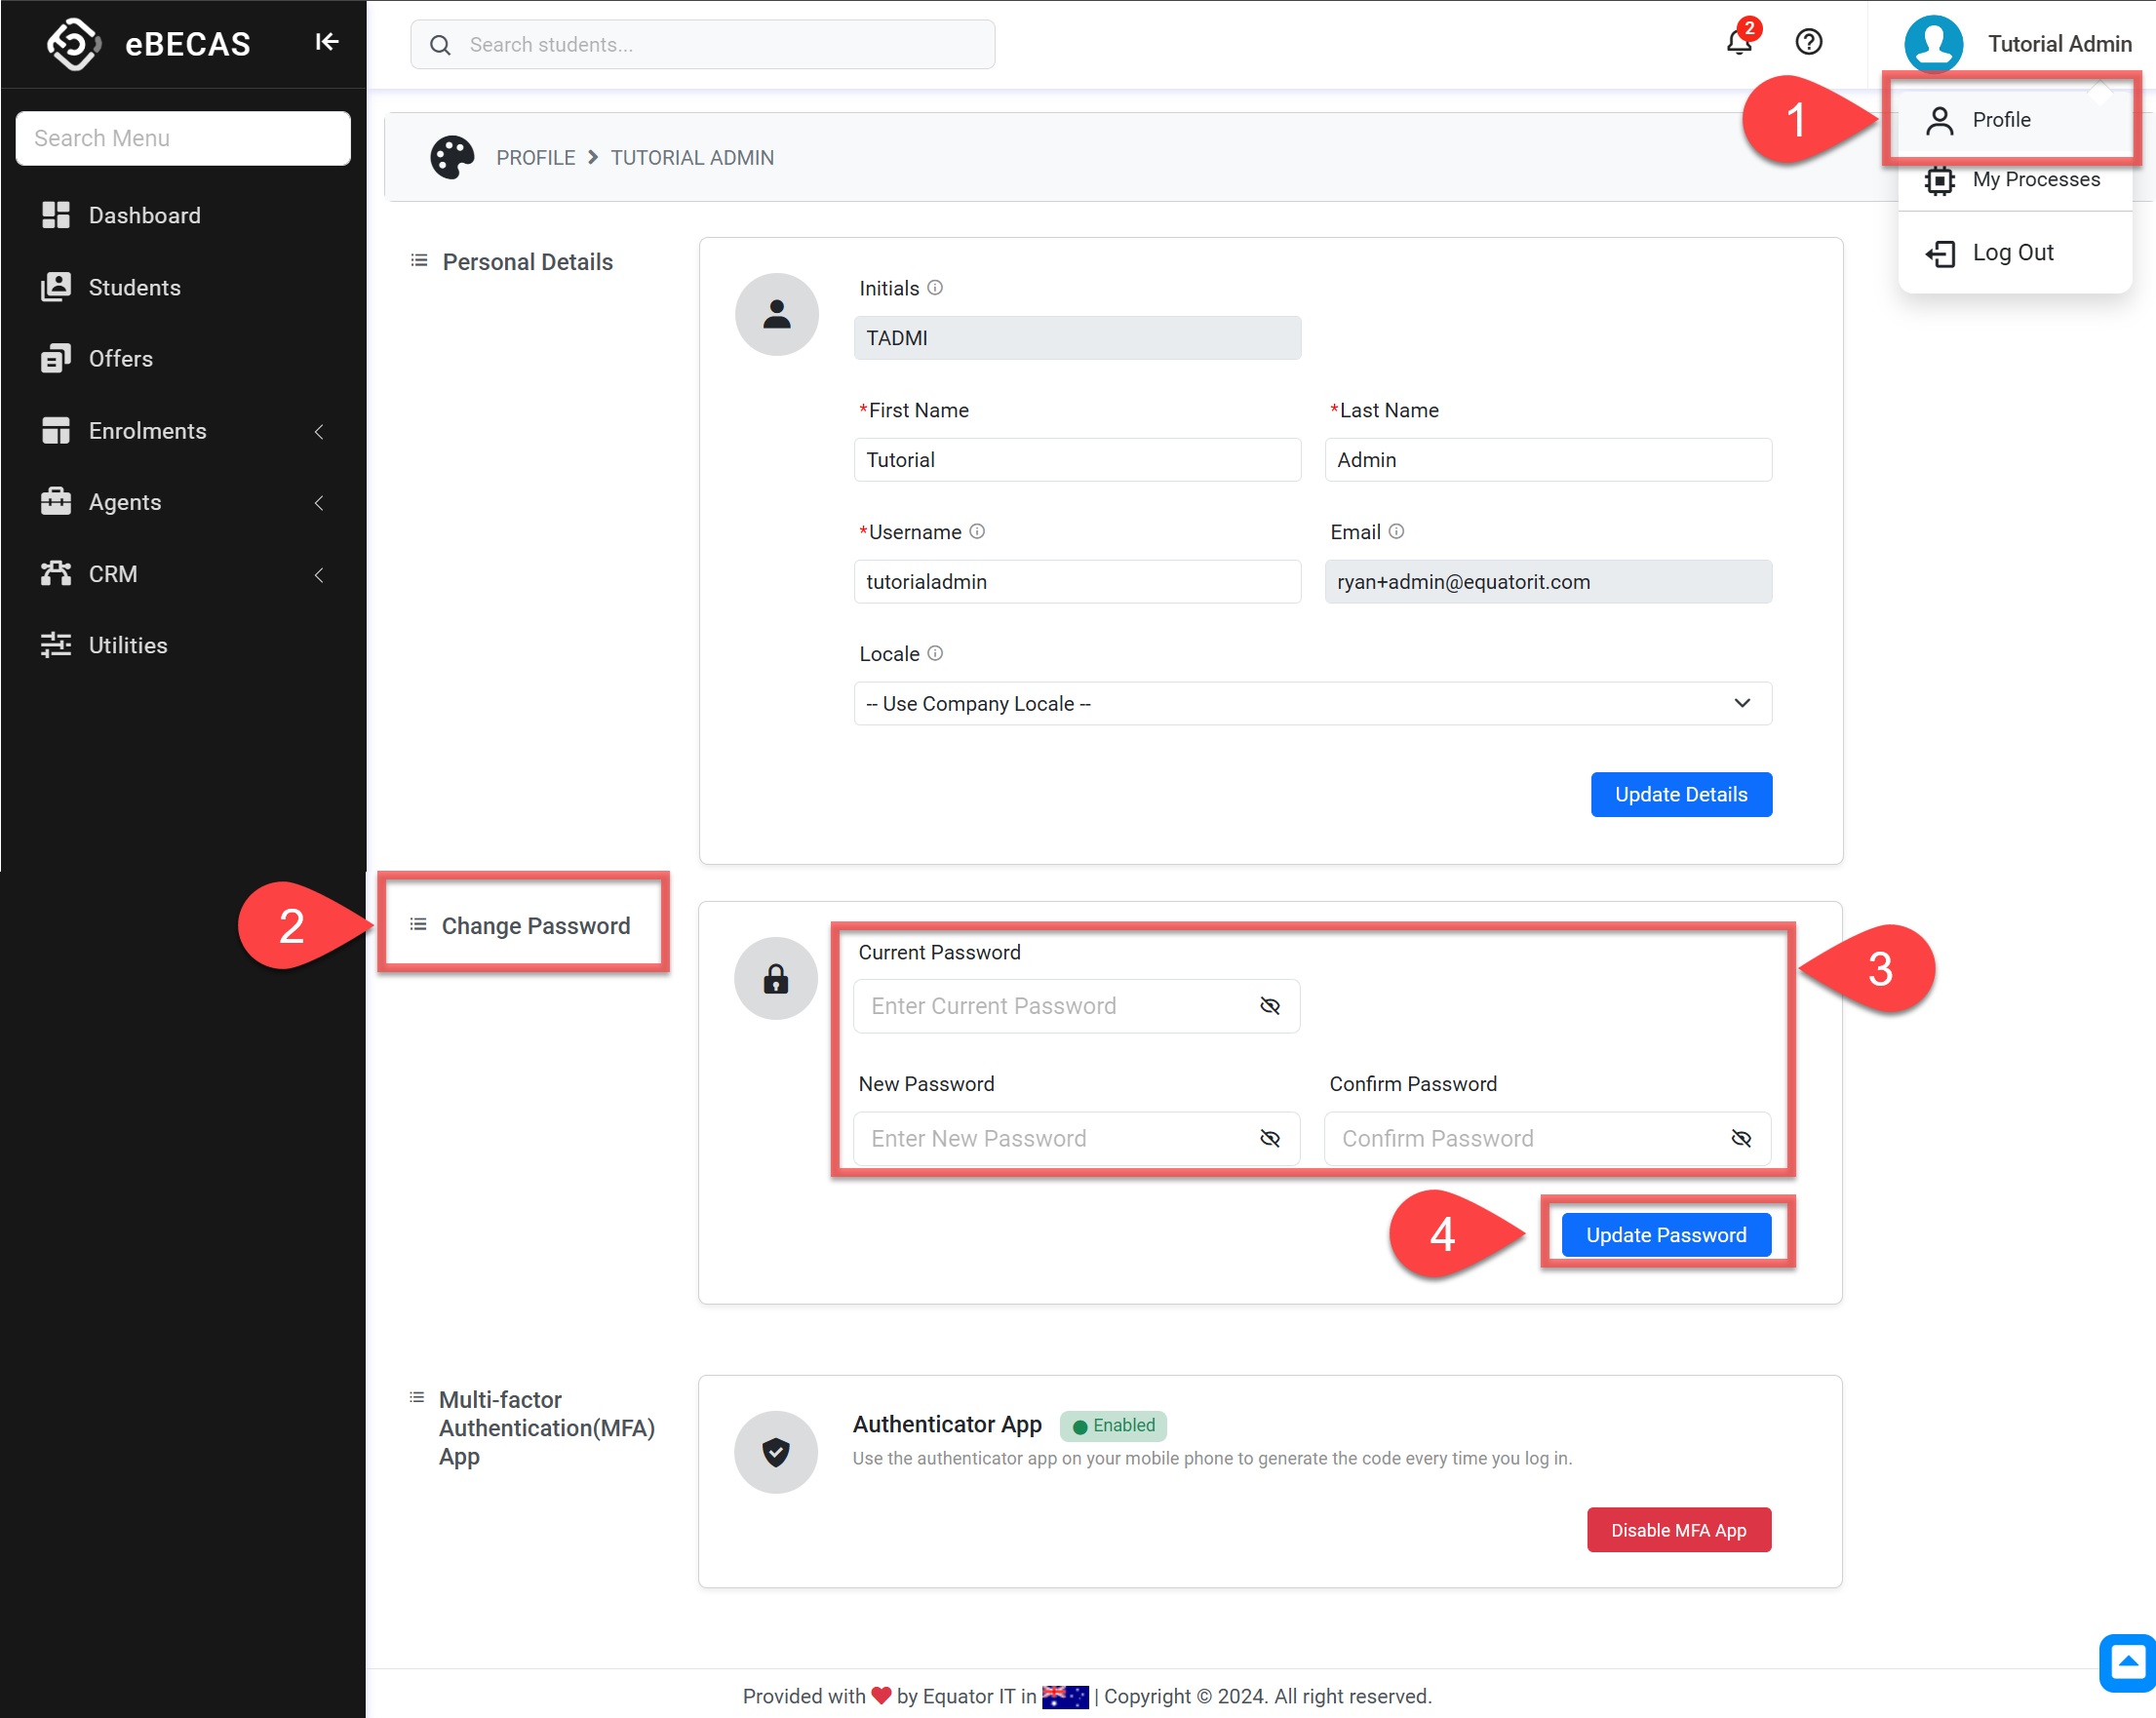Click the notifications bell icon
Viewport: 2156px width, 1718px height.
1738,43
